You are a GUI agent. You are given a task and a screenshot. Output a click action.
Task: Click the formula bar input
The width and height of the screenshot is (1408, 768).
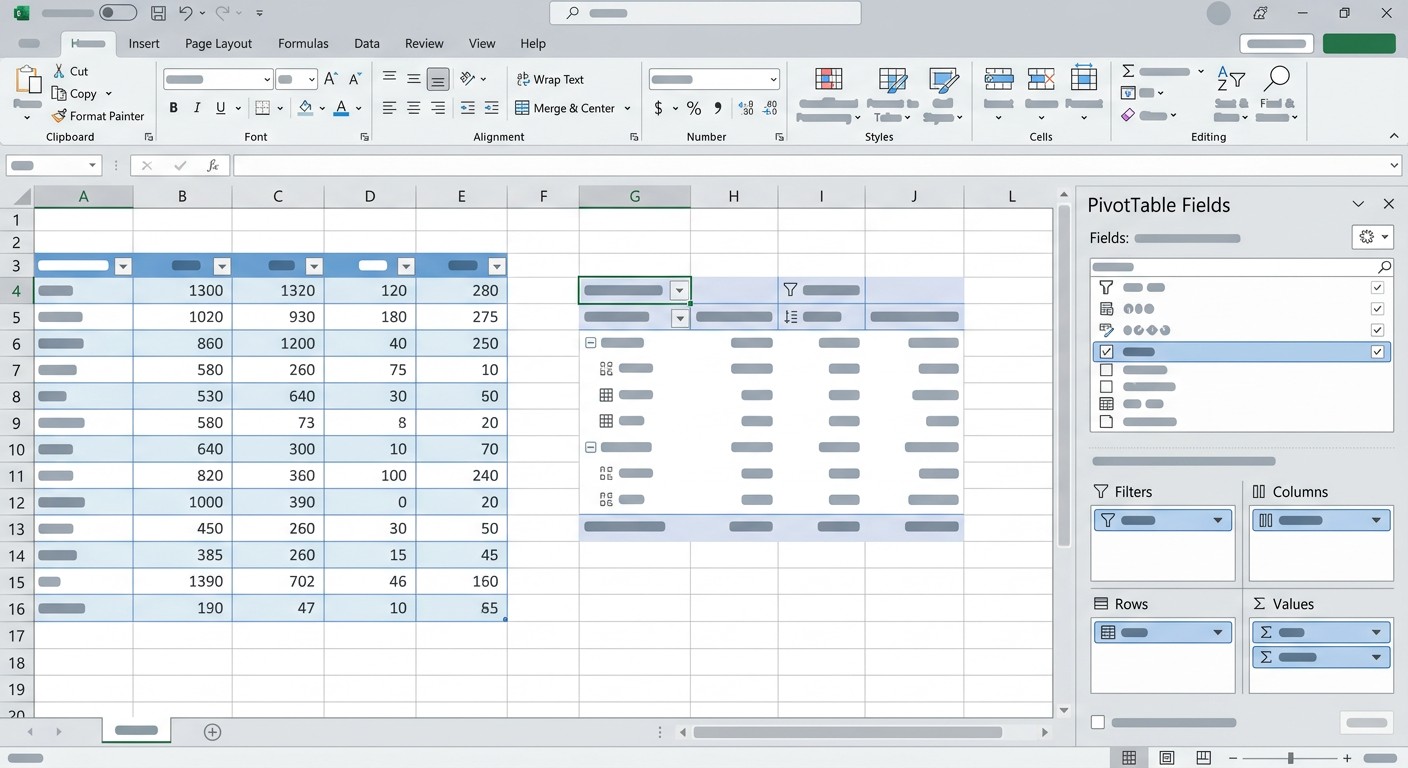pyautogui.click(x=811, y=166)
